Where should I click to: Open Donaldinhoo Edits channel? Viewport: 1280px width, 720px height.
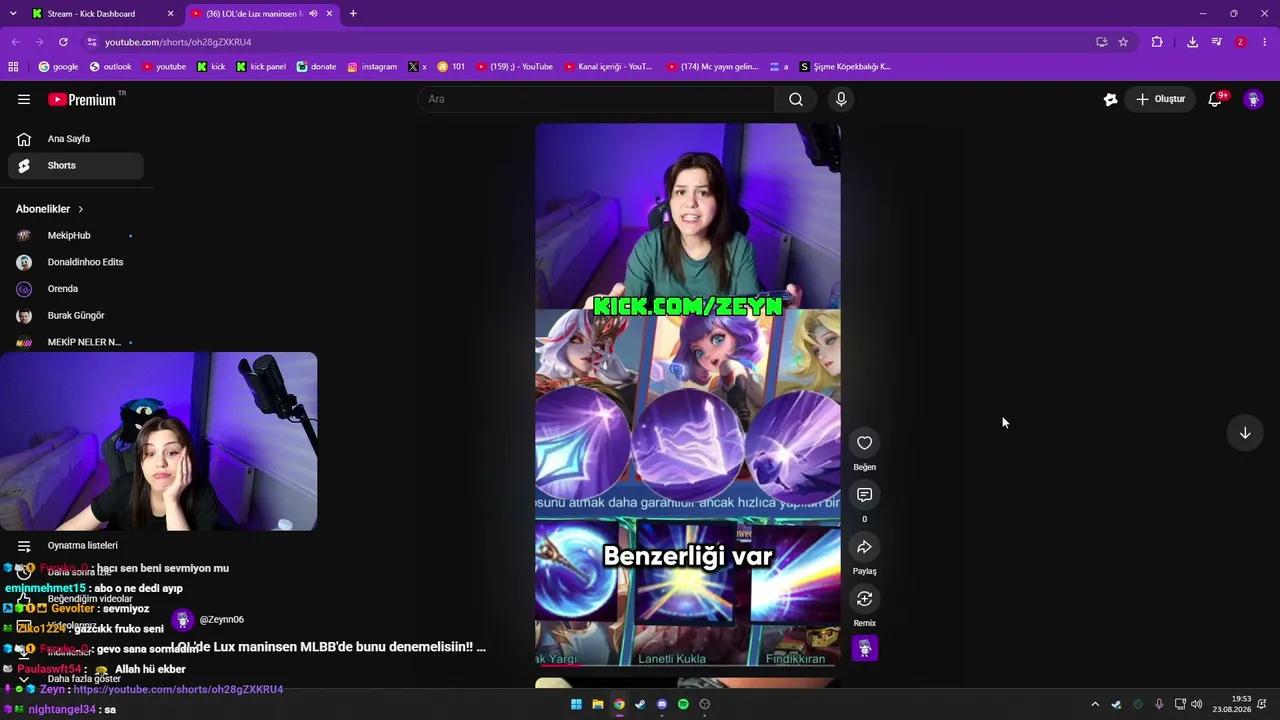tap(76, 262)
